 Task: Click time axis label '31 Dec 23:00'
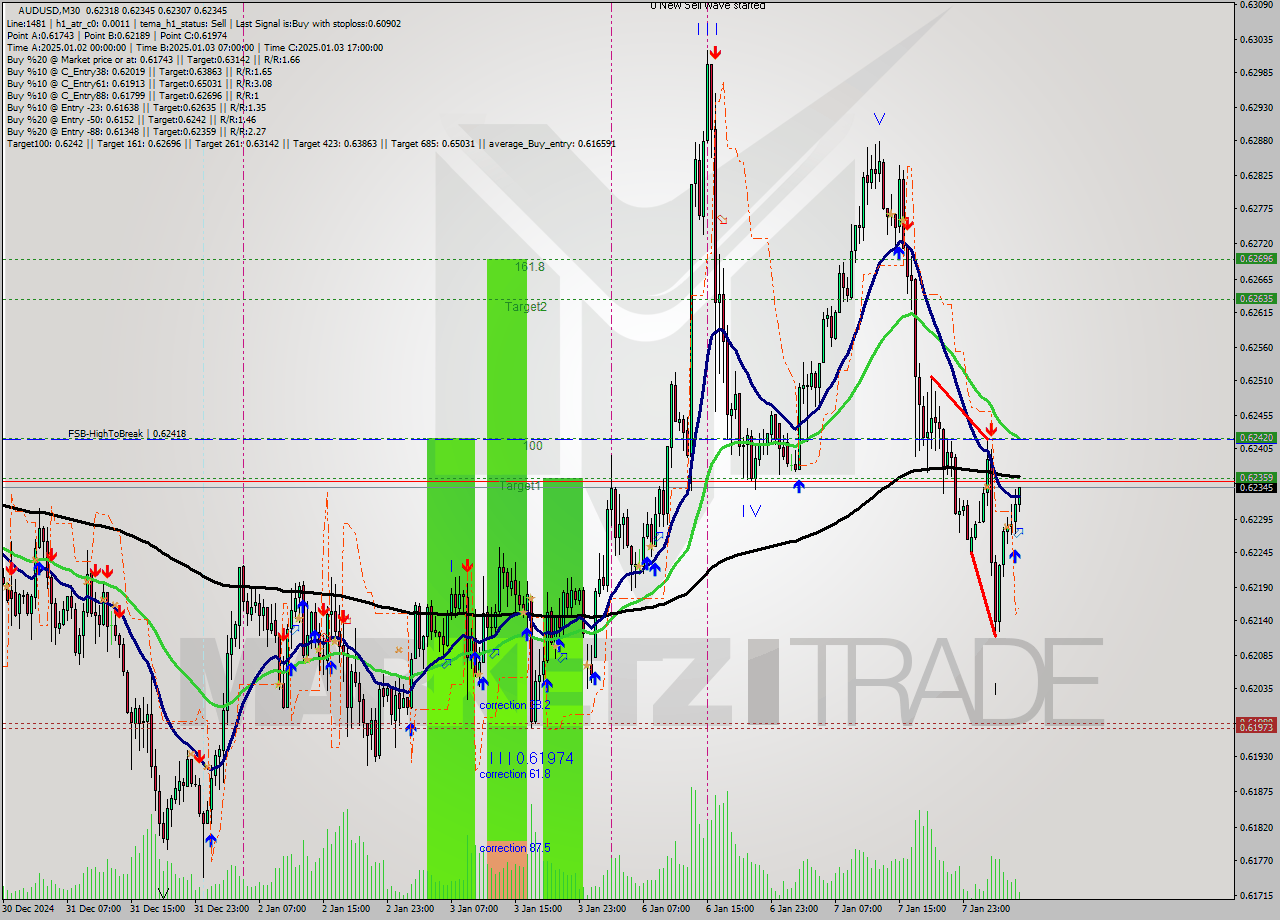221,908
